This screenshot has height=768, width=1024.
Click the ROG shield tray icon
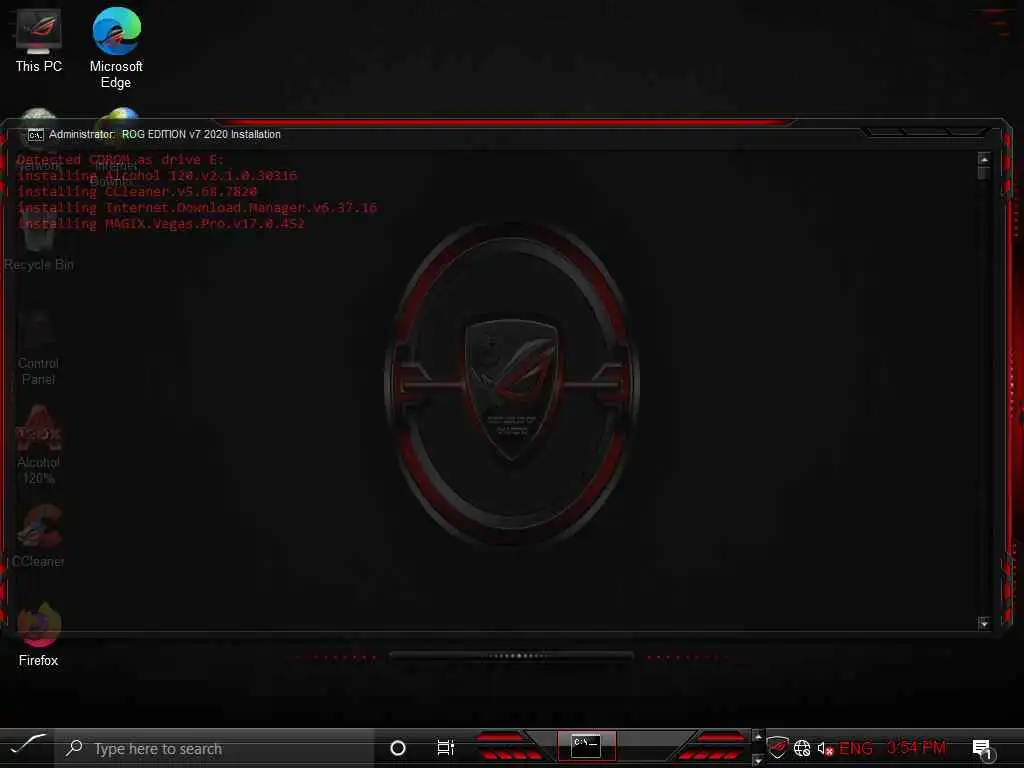click(x=777, y=748)
